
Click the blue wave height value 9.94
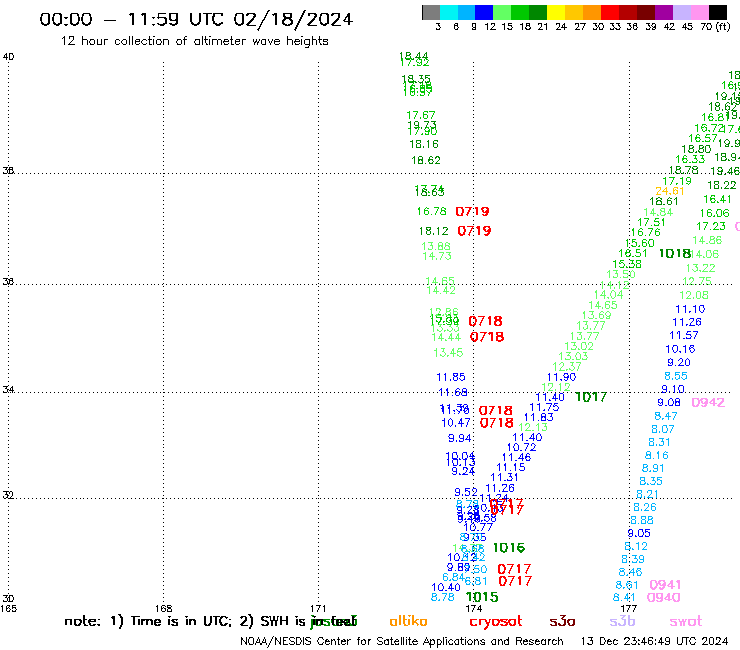[460, 439]
